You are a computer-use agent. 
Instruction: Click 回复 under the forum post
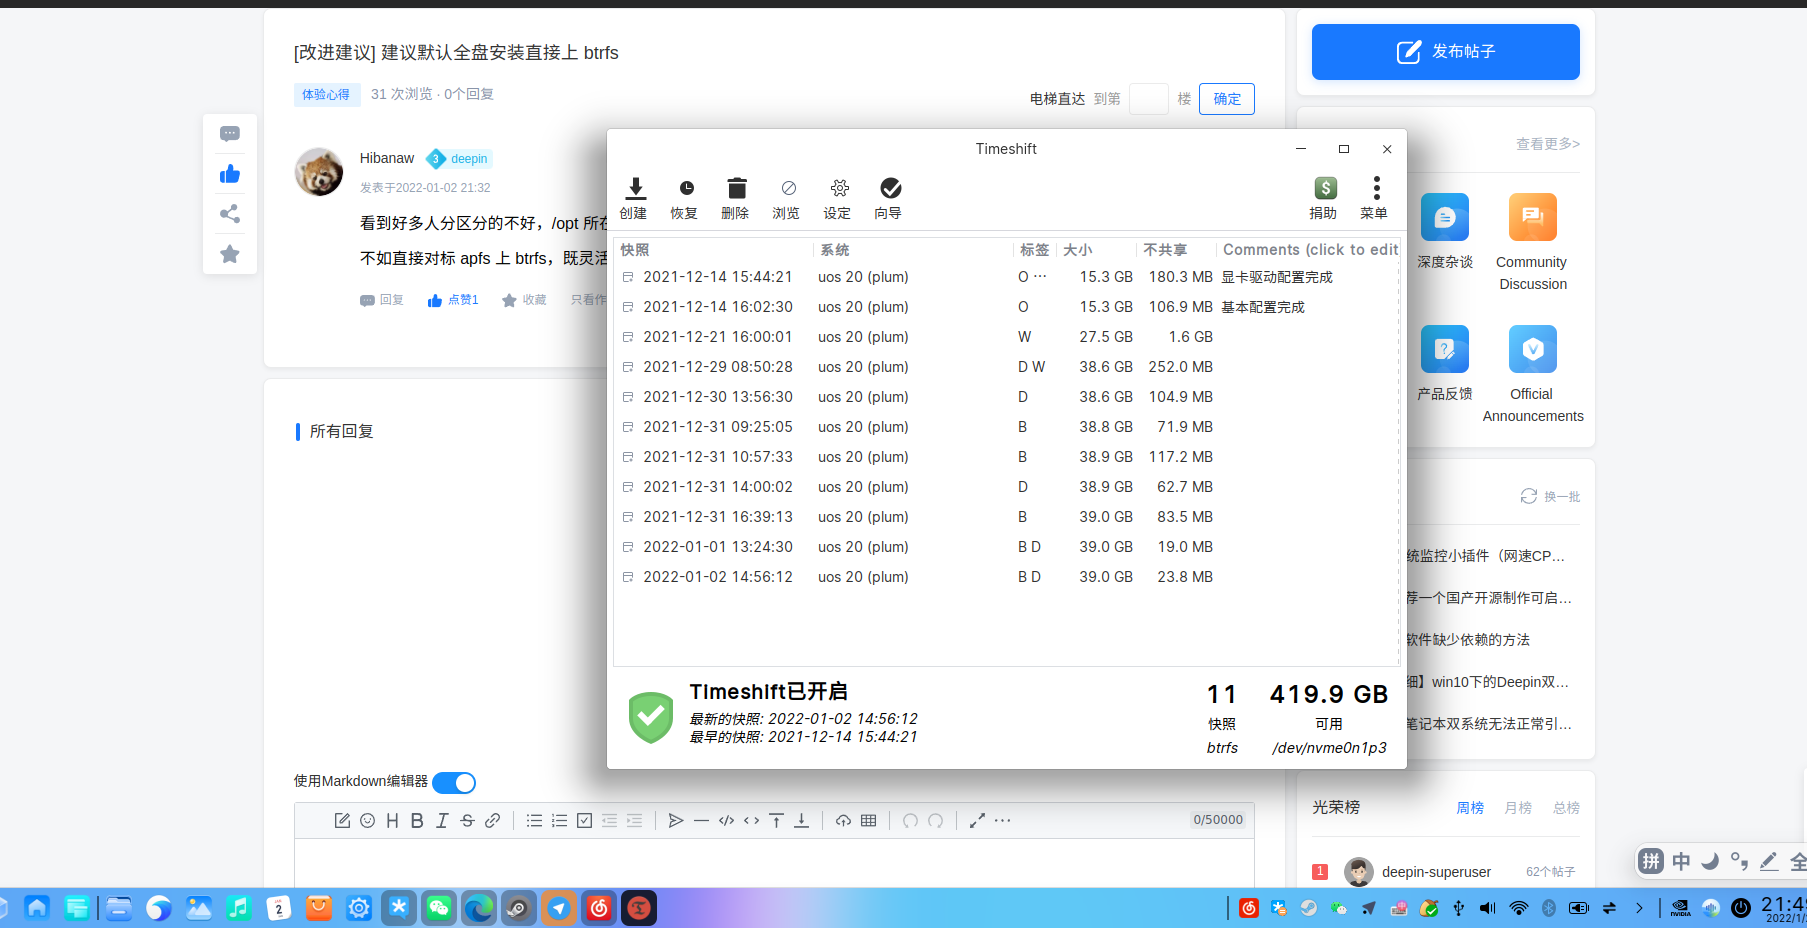382,300
